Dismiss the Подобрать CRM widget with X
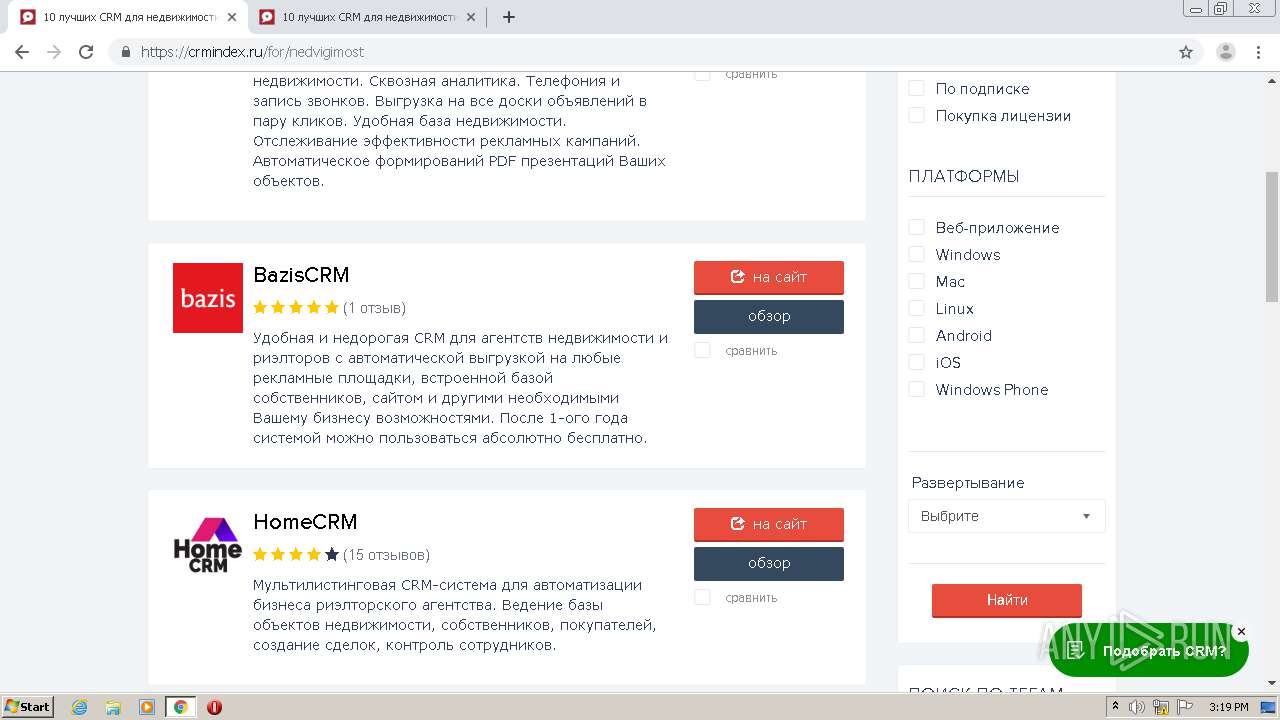Viewport: 1280px width, 720px height. (x=1241, y=632)
